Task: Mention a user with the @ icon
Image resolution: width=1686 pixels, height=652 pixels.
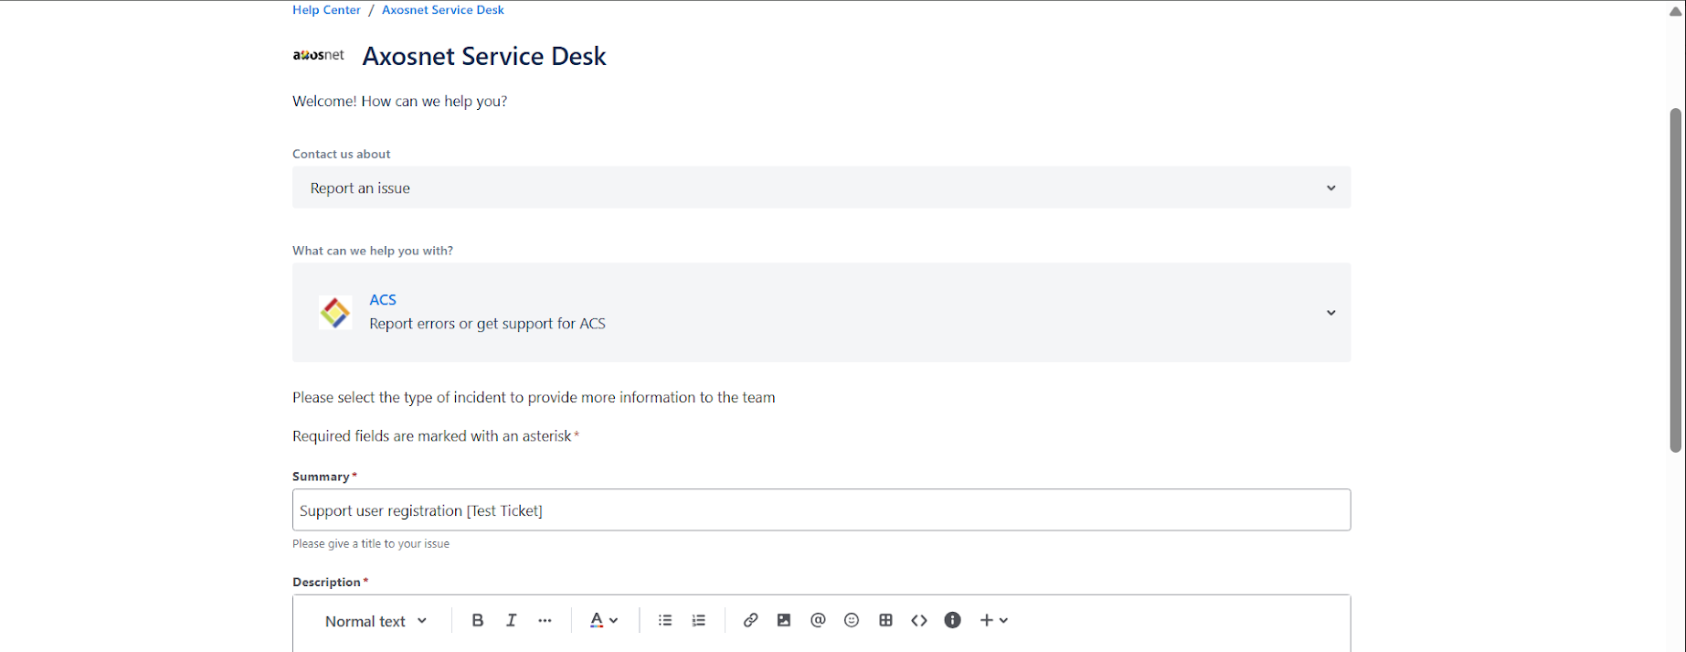Action: (818, 620)
